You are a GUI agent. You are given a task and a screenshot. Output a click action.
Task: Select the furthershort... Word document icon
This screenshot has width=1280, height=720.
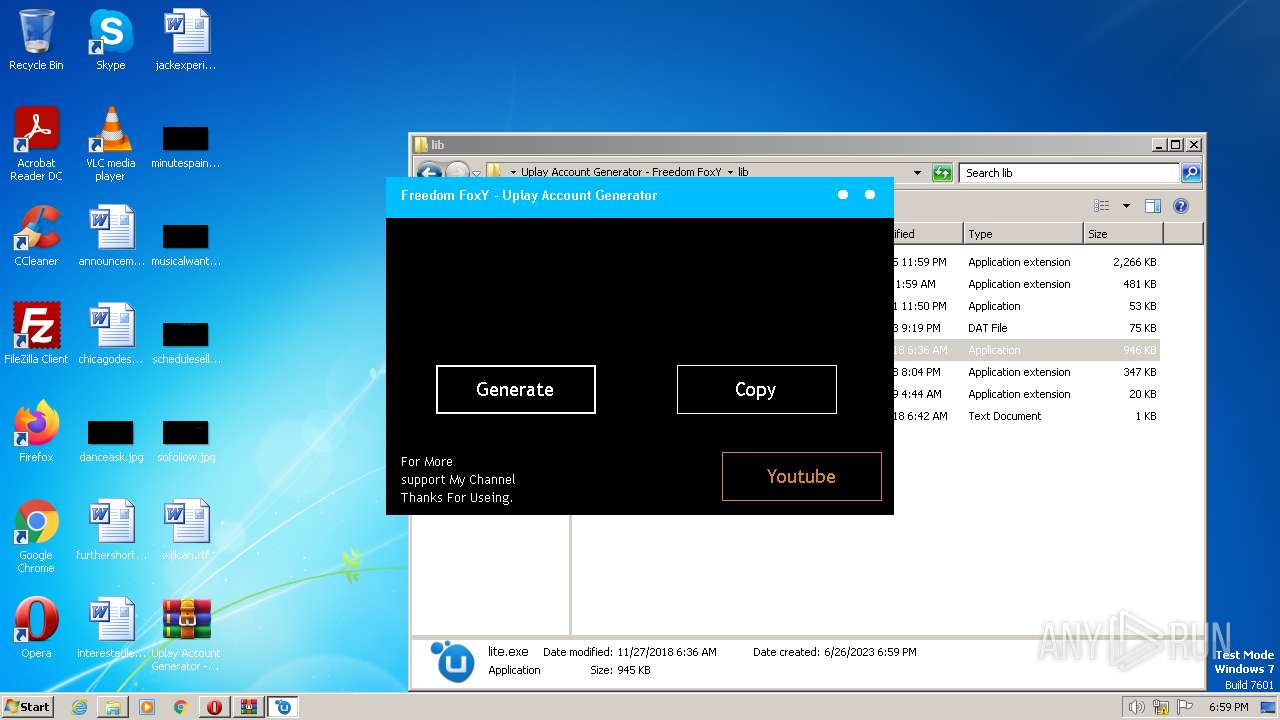pos(110,530)
